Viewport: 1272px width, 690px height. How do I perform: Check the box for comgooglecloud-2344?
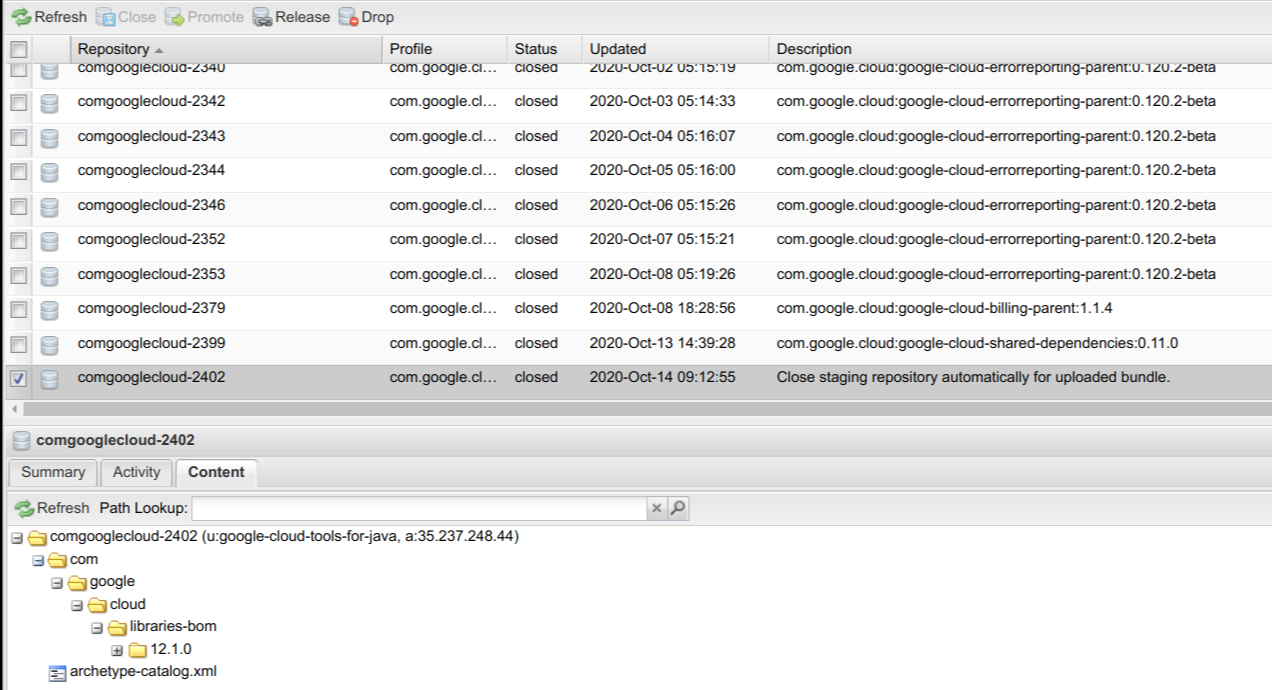click(18, 171)
